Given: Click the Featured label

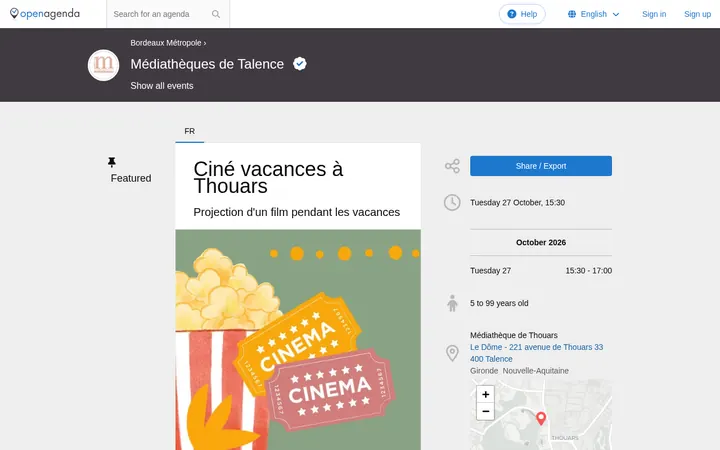Looking at the screenshot, I should coord(130,178).
